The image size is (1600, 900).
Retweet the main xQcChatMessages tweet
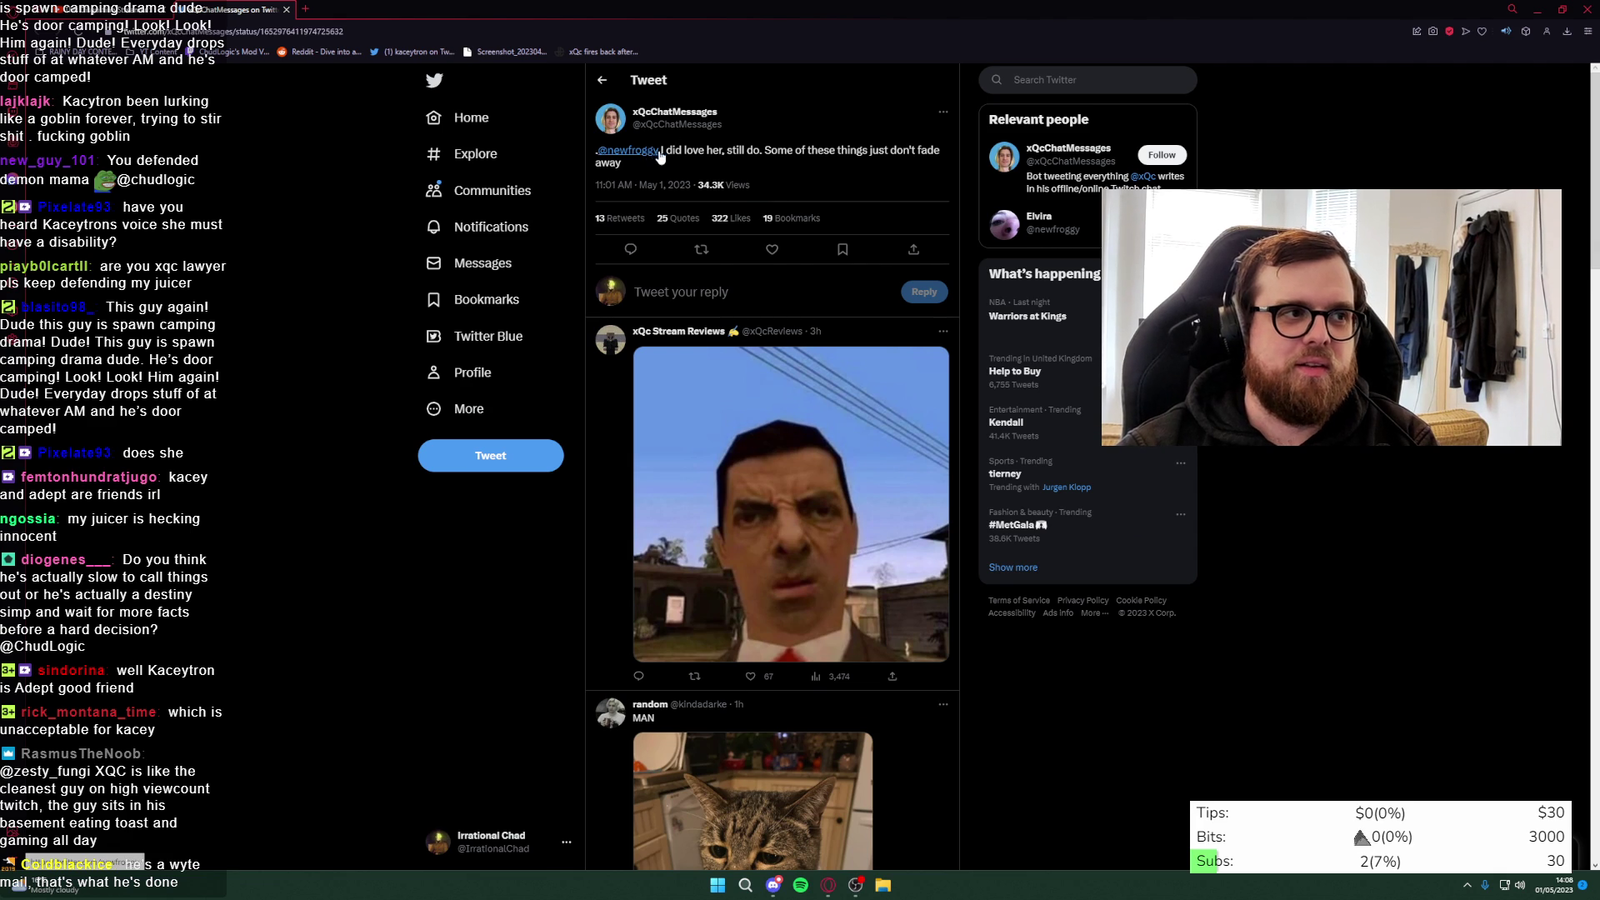coord(701,249)
